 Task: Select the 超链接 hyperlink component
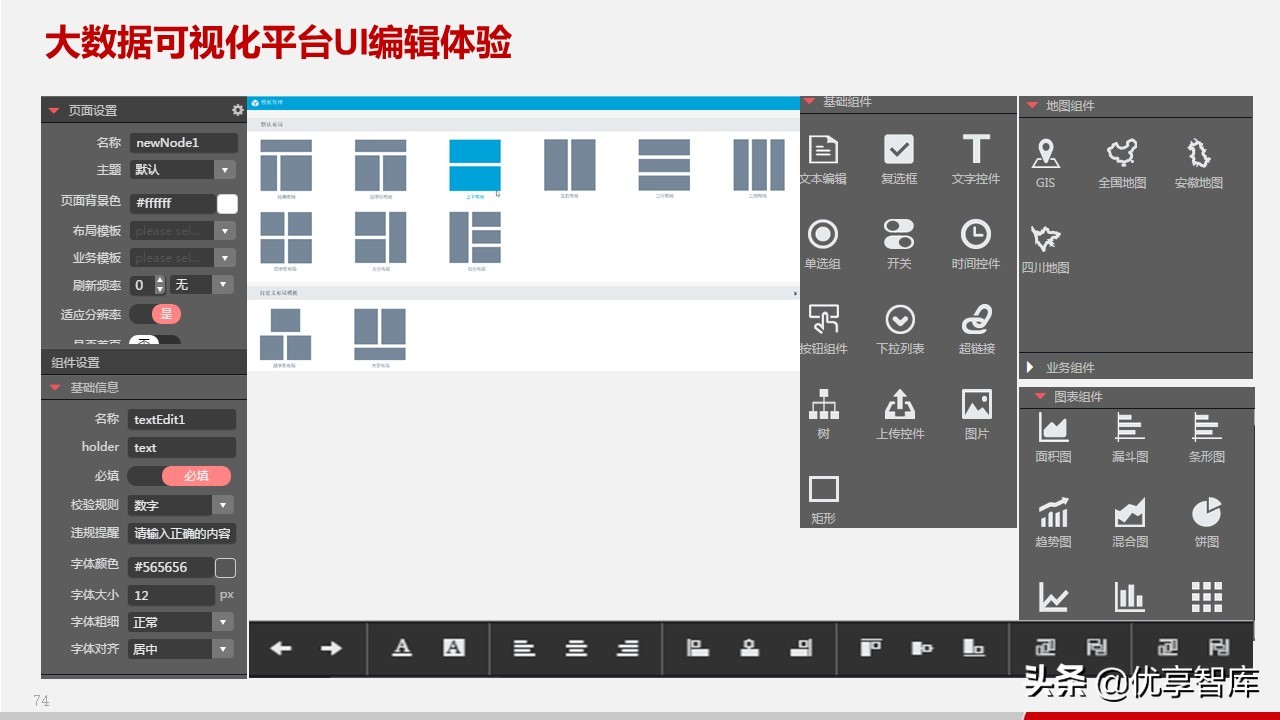[x=976, y=328]
